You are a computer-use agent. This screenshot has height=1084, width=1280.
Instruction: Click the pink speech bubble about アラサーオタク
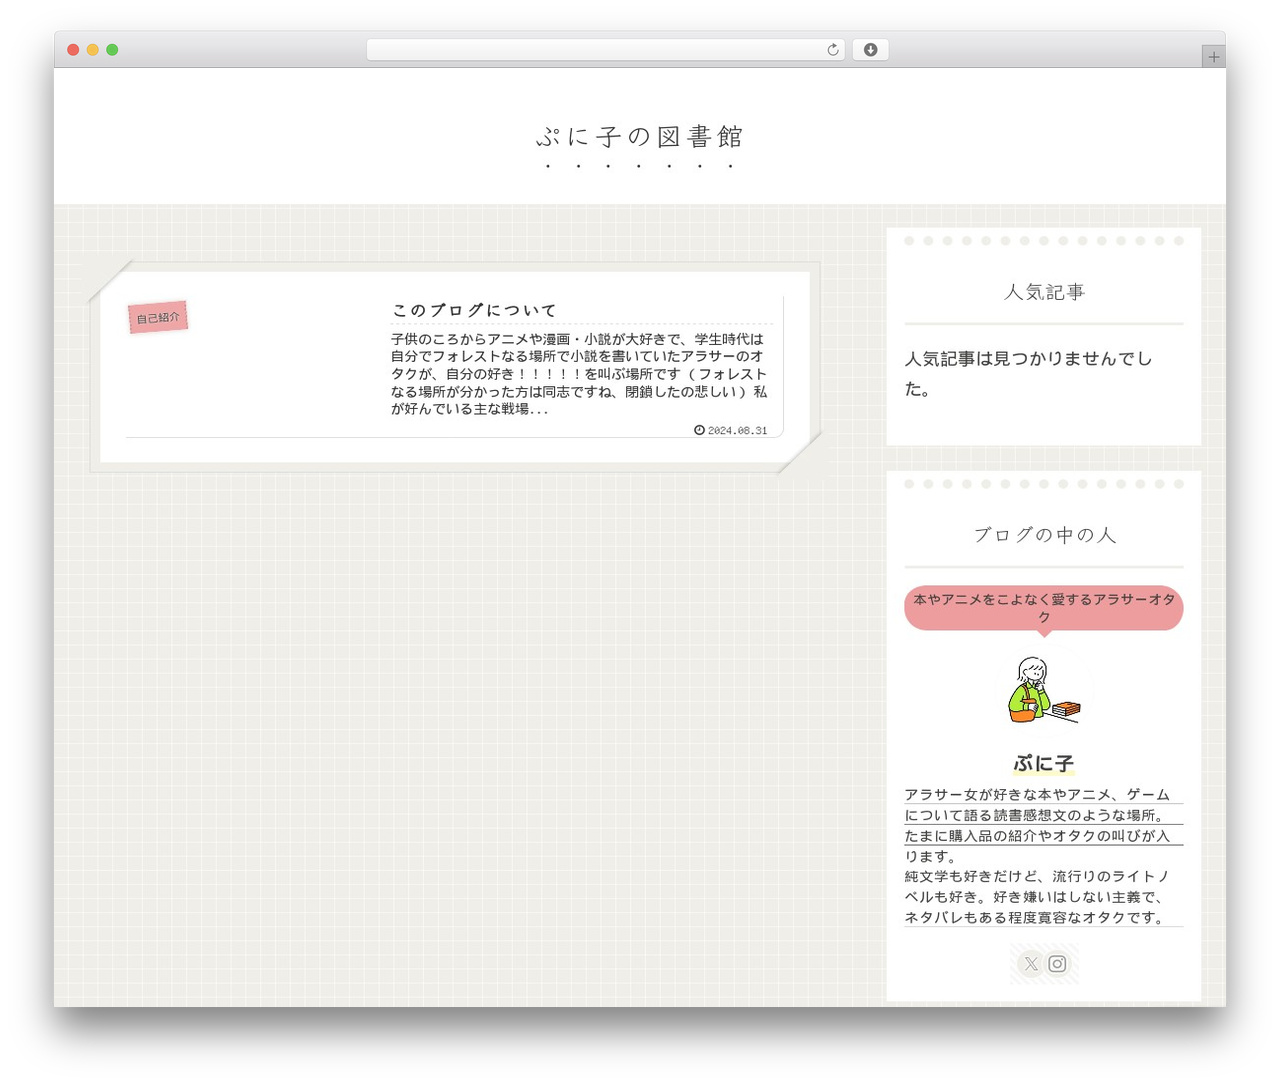[1044, 608]
